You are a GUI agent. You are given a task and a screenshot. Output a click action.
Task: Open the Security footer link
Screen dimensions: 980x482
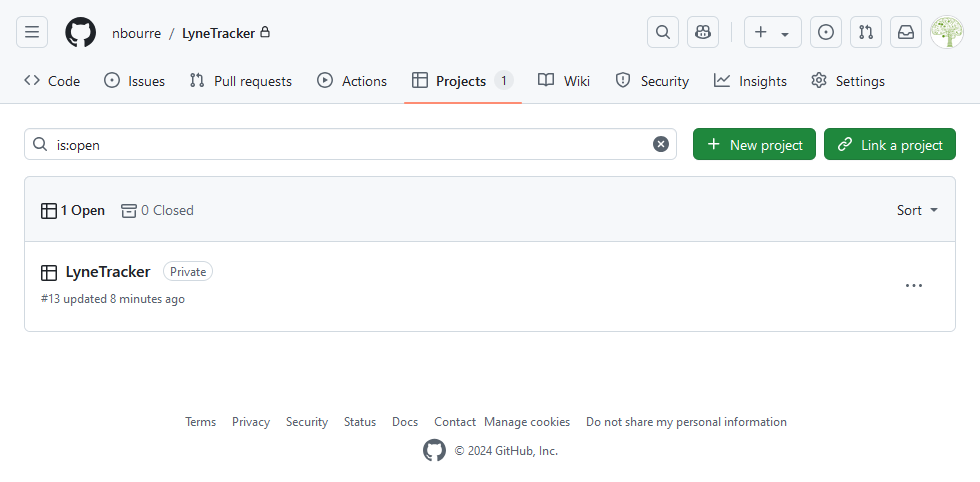[x=307, y=422]
